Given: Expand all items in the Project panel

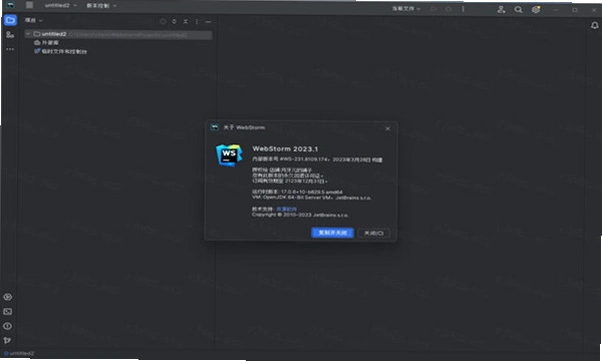Looking at the screenshot, I should (174, 22).
